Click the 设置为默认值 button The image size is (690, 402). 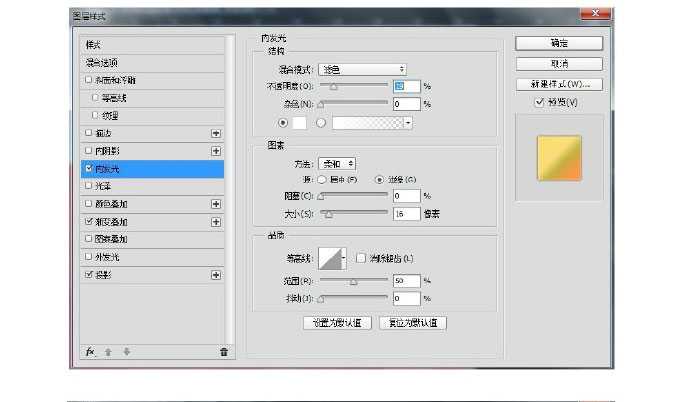(x=337, y=323)
